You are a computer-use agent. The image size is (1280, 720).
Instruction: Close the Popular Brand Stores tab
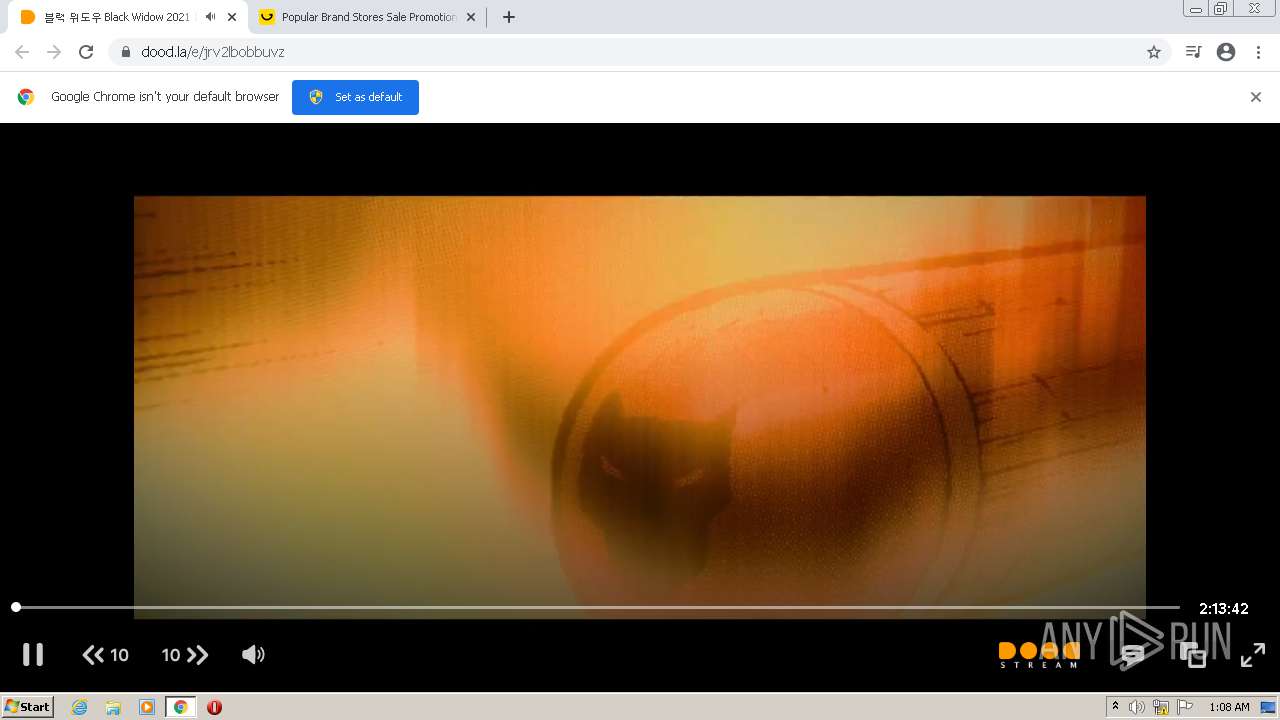pyautogui.click(x=471, y=17)
